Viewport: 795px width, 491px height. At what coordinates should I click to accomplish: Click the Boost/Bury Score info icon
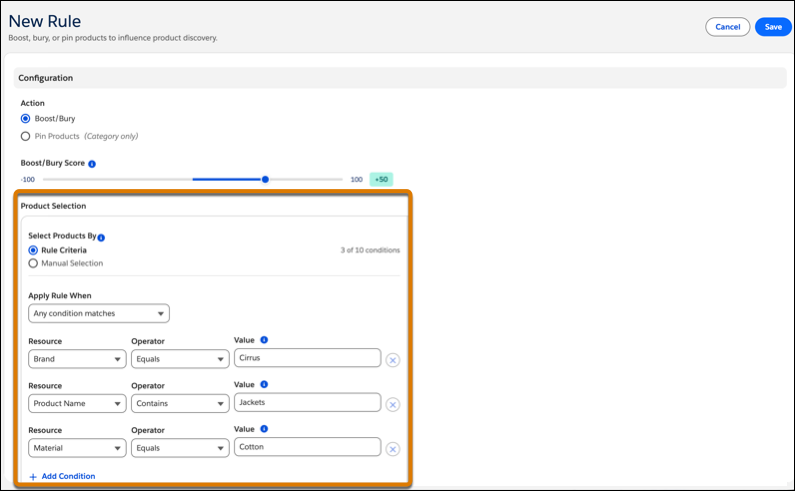tap(92, 164)
